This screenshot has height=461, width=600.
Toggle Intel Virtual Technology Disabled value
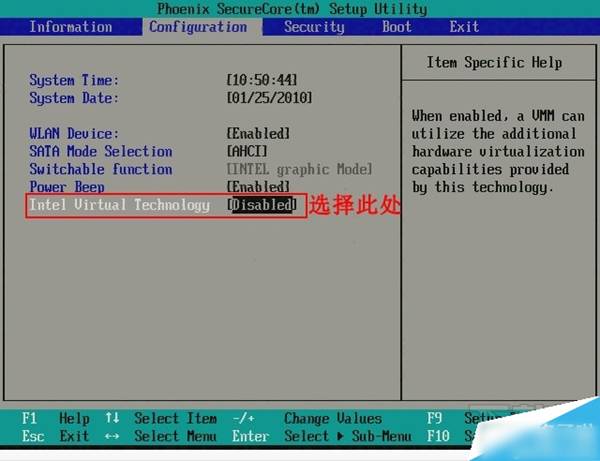[x=263, y=205]
